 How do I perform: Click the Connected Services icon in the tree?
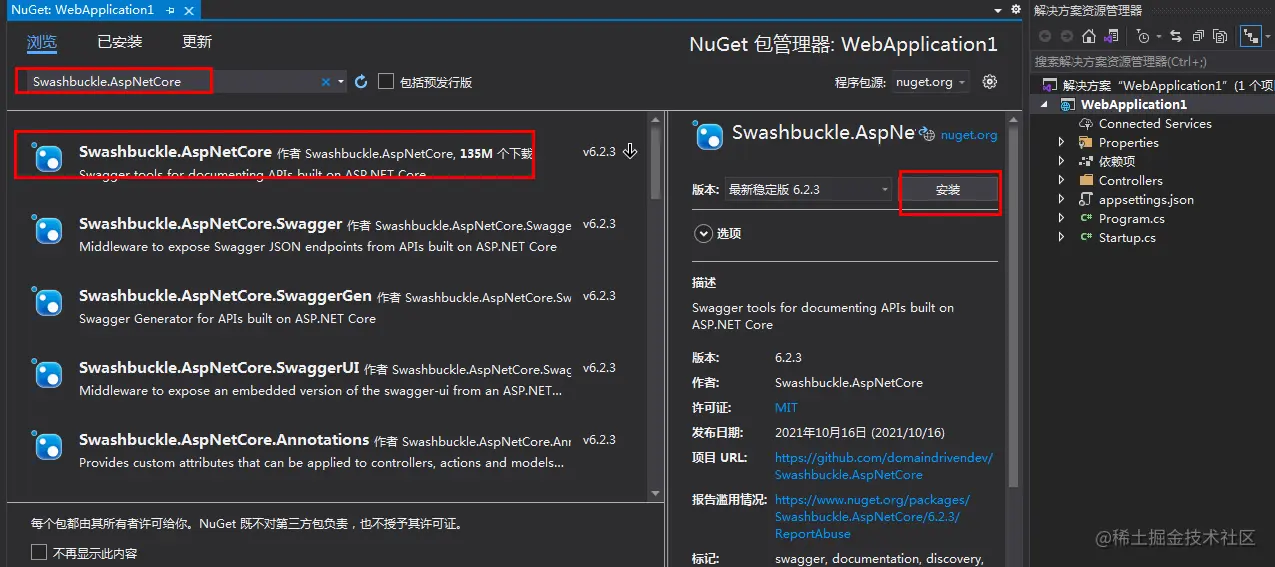click(1086, 124)
